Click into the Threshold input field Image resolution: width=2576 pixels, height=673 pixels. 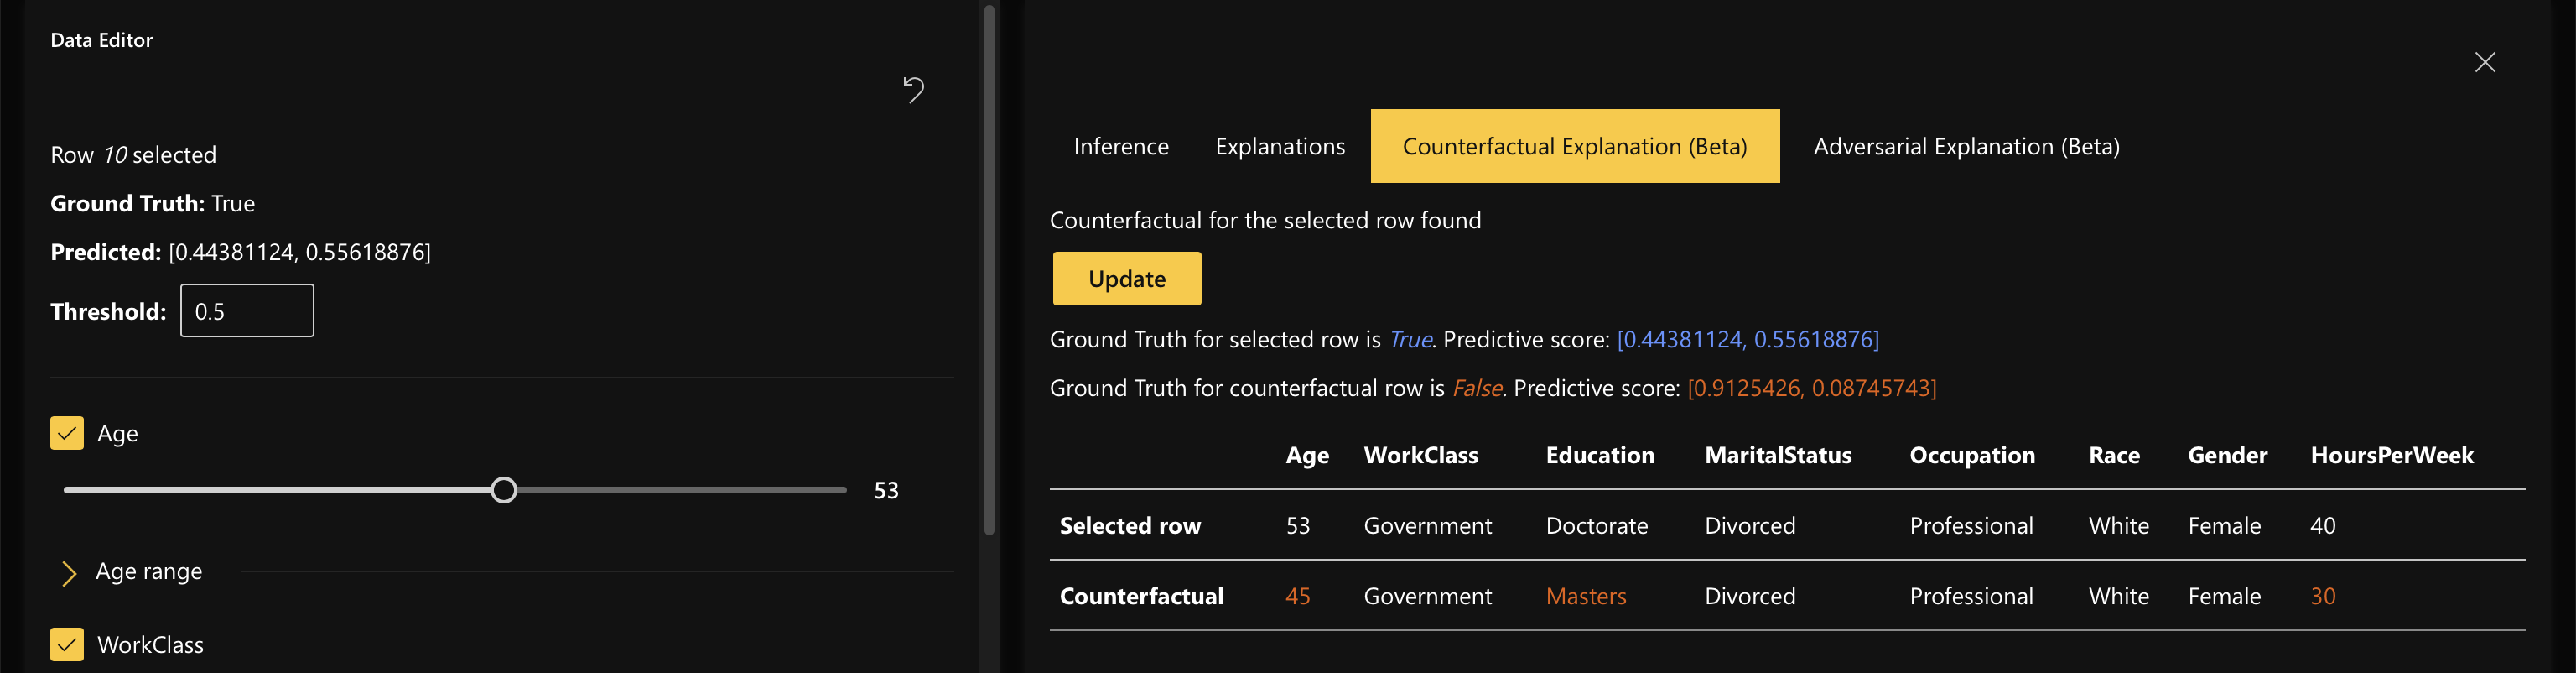pyautogui.click(x=246, y=311)
